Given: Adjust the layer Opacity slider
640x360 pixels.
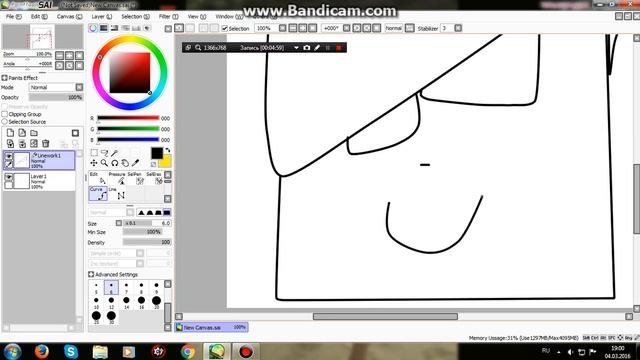Looking at the screenshot, I should coord(56,97).
